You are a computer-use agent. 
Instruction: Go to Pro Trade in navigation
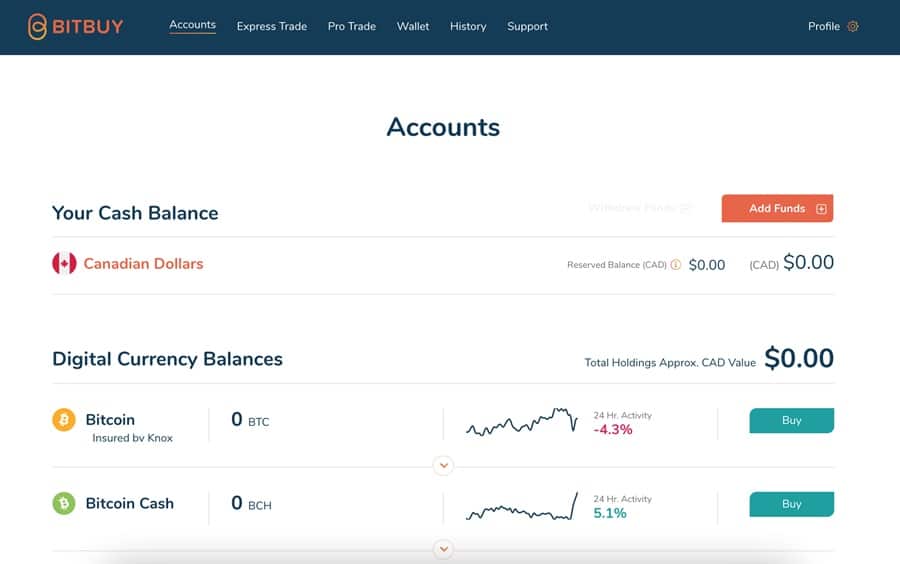click(352, 27)
